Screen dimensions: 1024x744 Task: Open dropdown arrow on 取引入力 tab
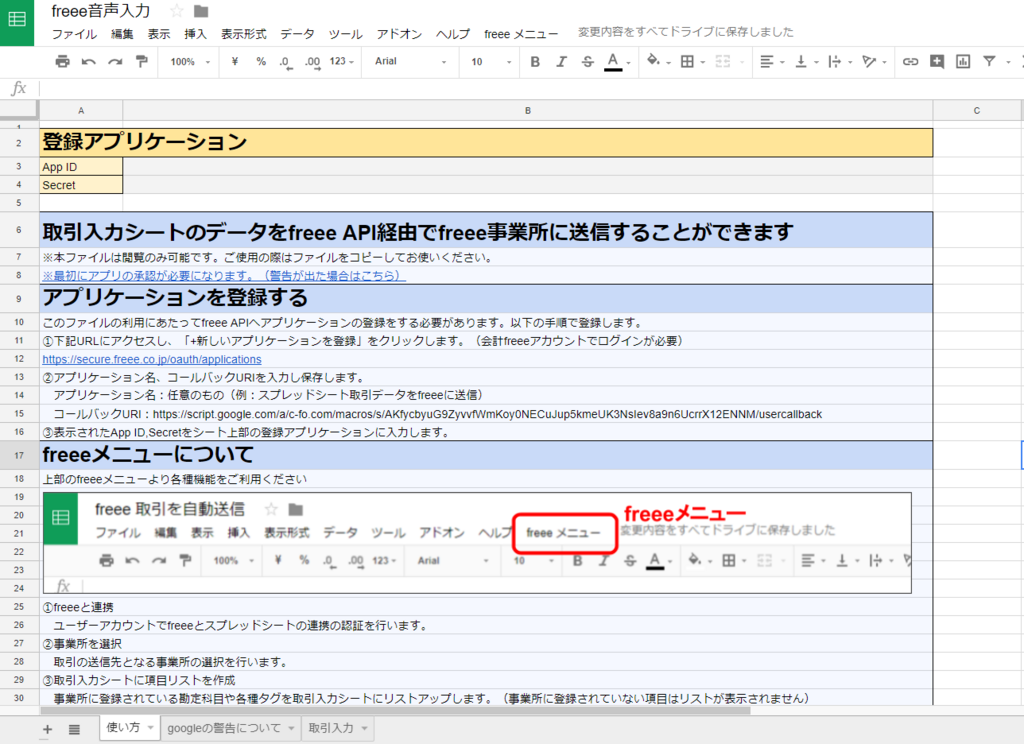click(x=364, y=728)
